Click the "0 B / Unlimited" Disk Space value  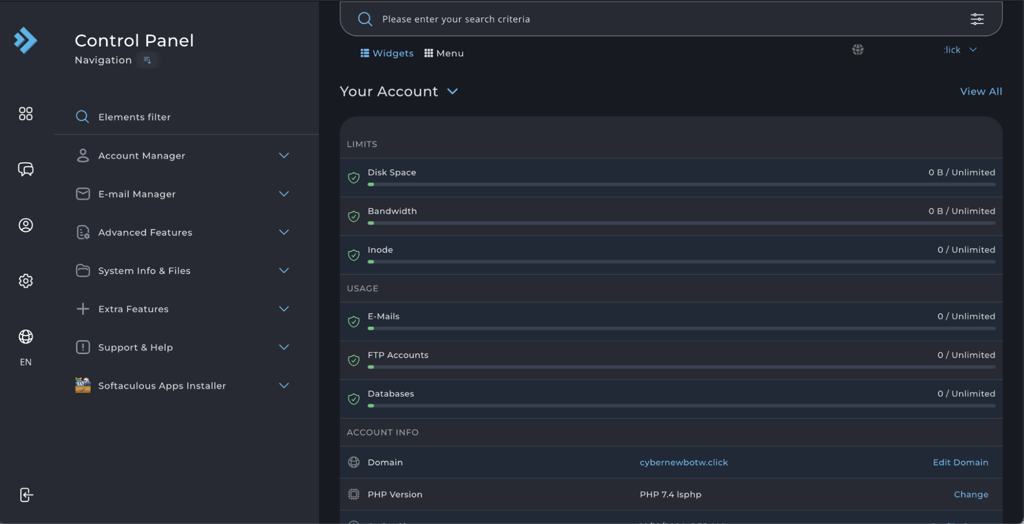pyautogui.click(x=962, y=172)
